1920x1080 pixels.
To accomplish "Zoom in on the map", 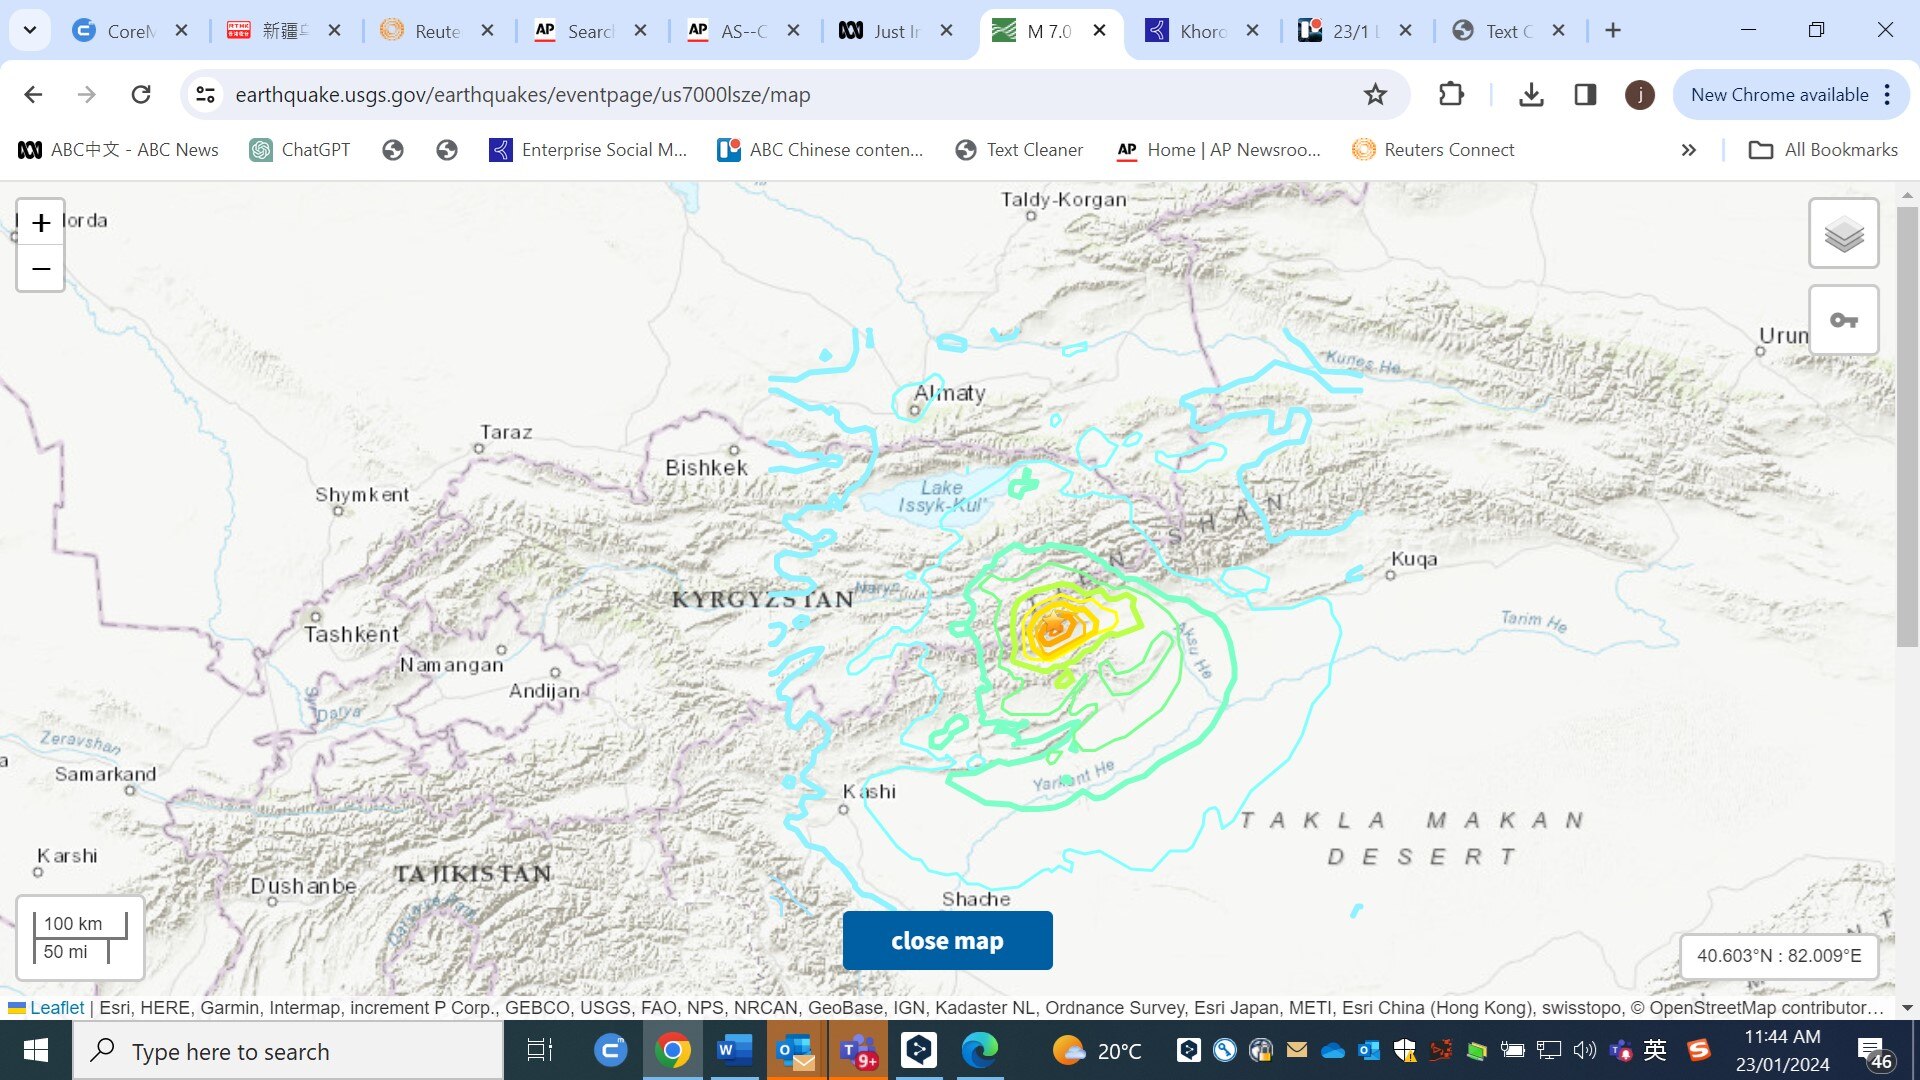I will point(41,223).
